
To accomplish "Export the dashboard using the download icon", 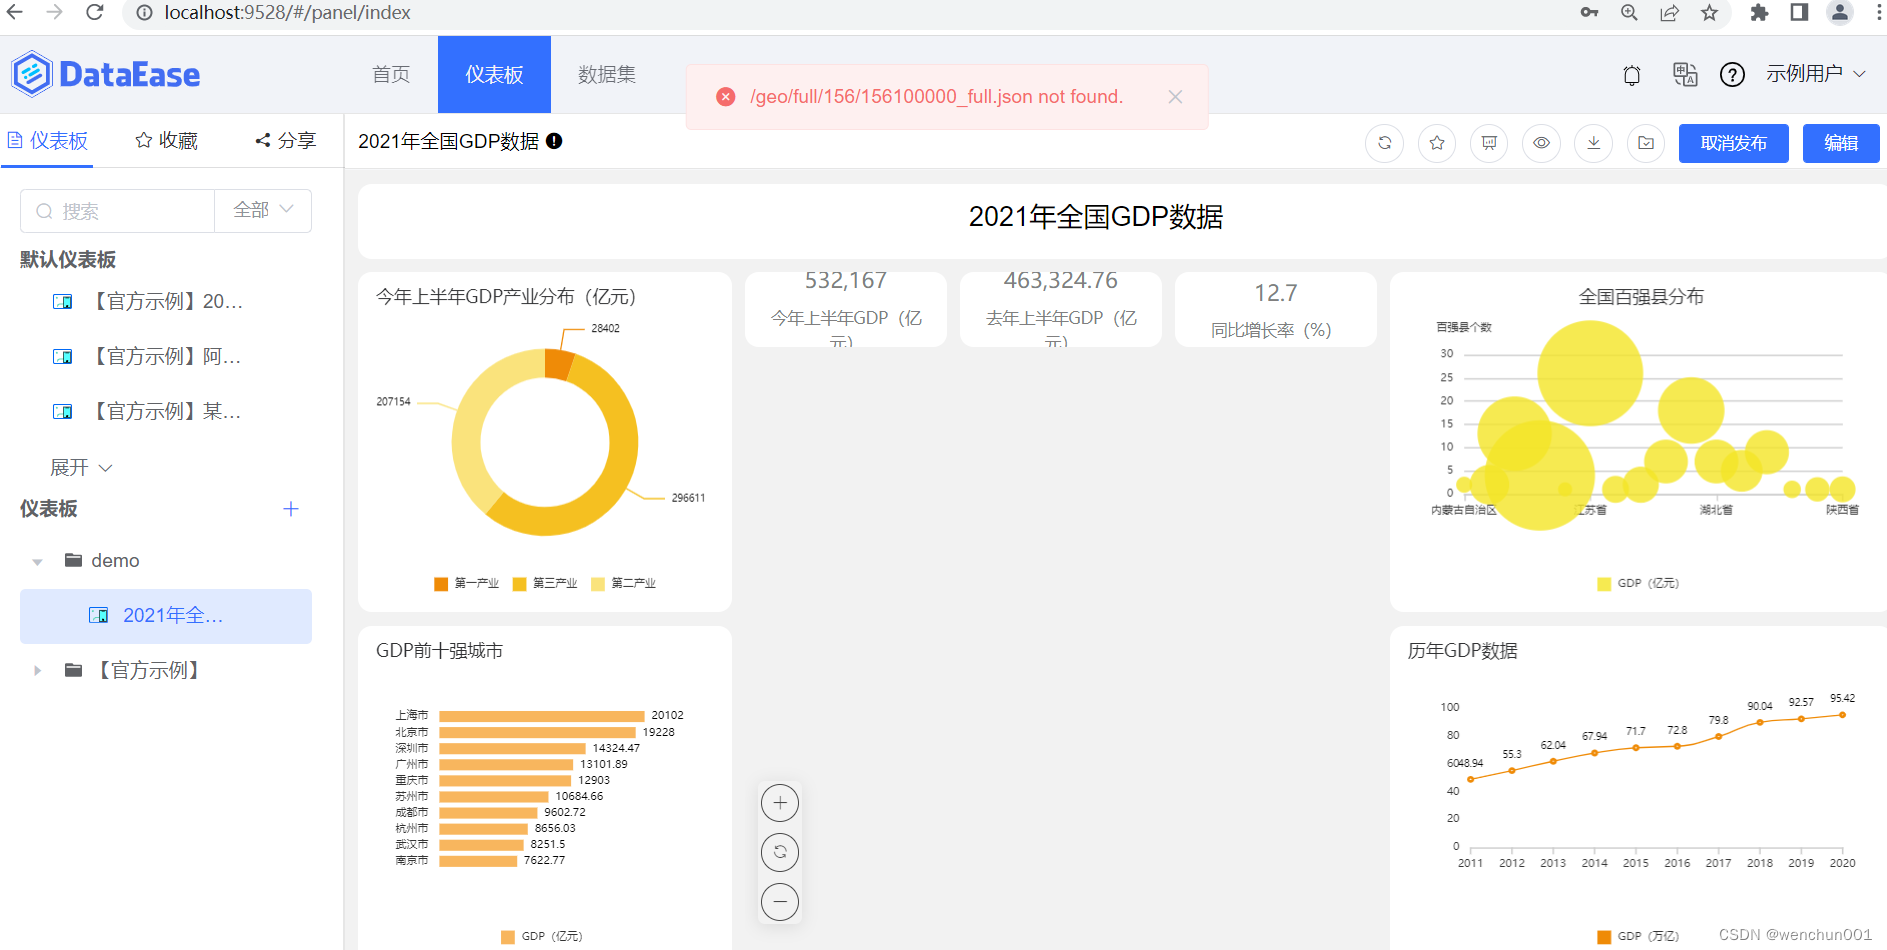I will [x=1593, y=143].
